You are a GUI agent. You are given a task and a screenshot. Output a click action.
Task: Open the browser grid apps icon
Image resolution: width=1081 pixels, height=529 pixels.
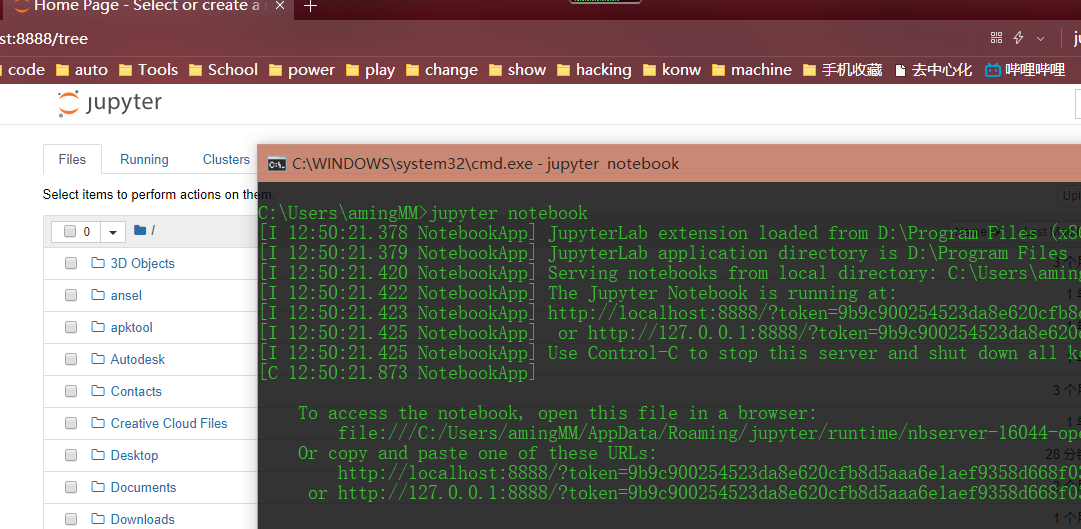coord(996,38)
